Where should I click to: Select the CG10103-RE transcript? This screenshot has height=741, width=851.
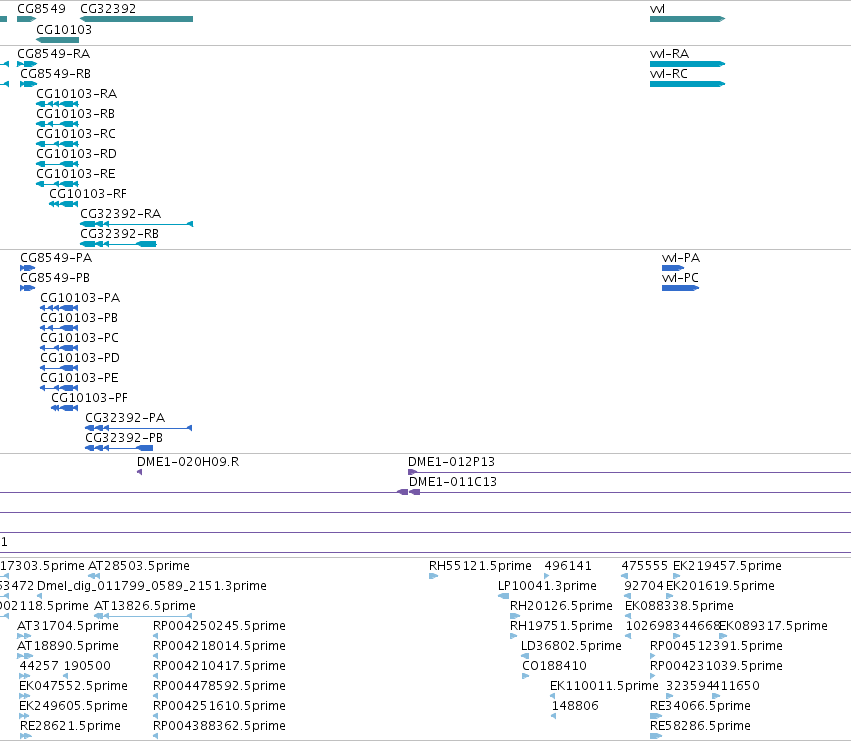click(x=58, y=184)
